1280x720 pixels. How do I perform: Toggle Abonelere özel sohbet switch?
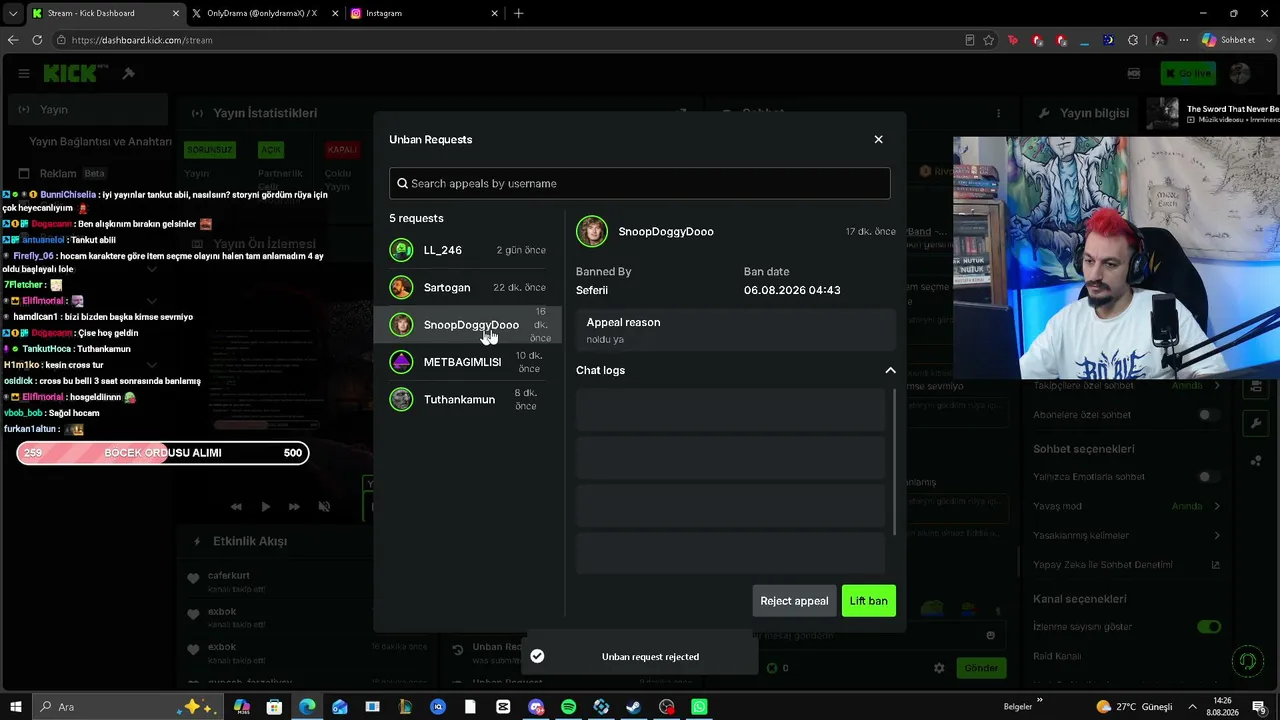(x=1209, y=415)
